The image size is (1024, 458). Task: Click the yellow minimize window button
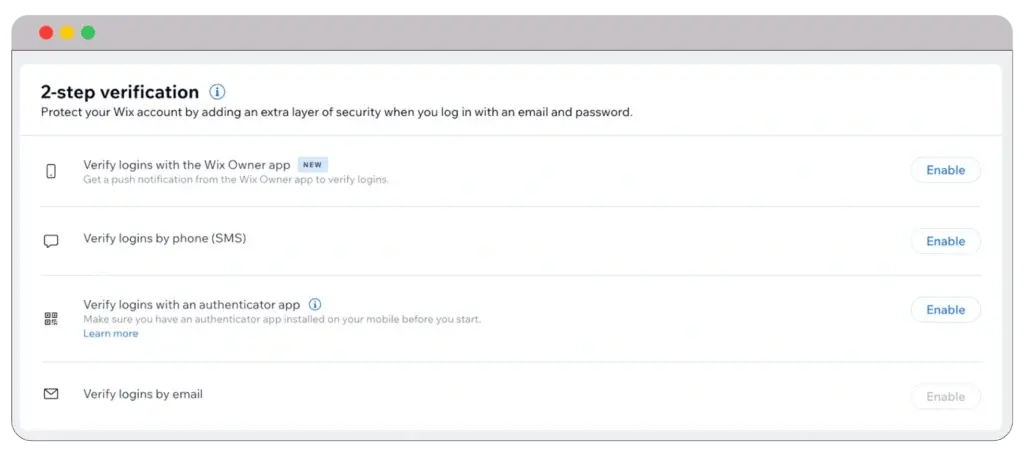point(67,33)
